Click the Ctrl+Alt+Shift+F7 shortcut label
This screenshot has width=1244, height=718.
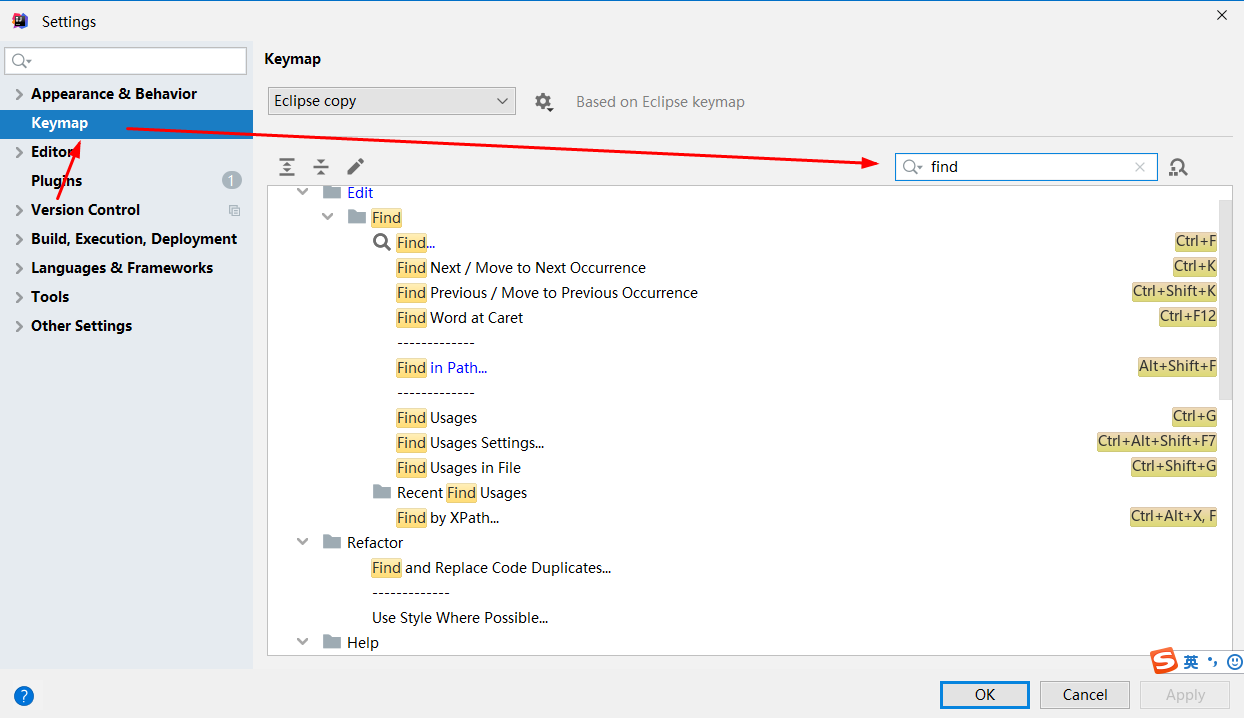coord(1157,441)
